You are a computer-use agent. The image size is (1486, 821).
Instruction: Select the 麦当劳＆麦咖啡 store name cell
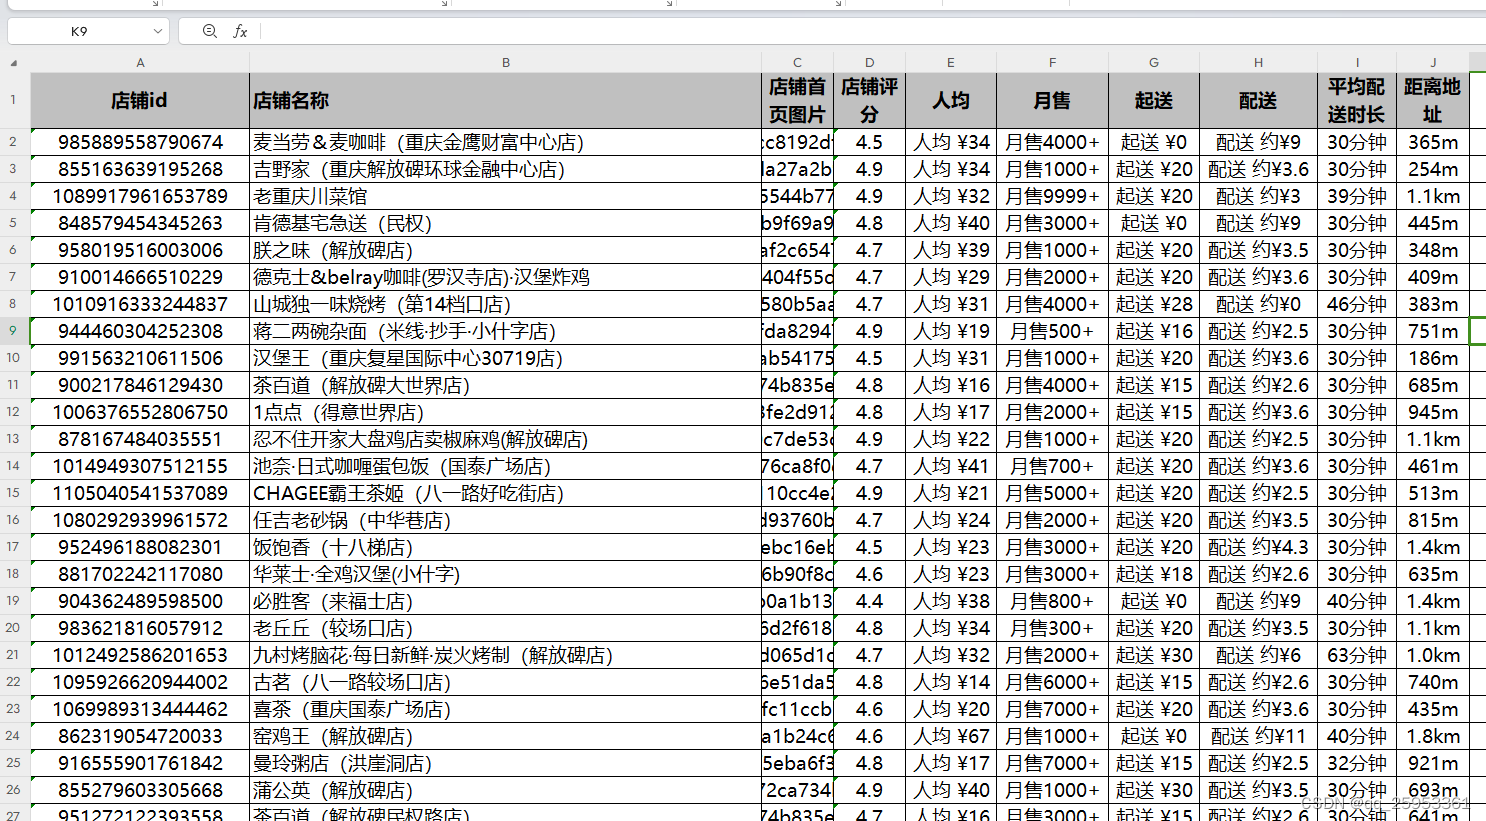506,142
